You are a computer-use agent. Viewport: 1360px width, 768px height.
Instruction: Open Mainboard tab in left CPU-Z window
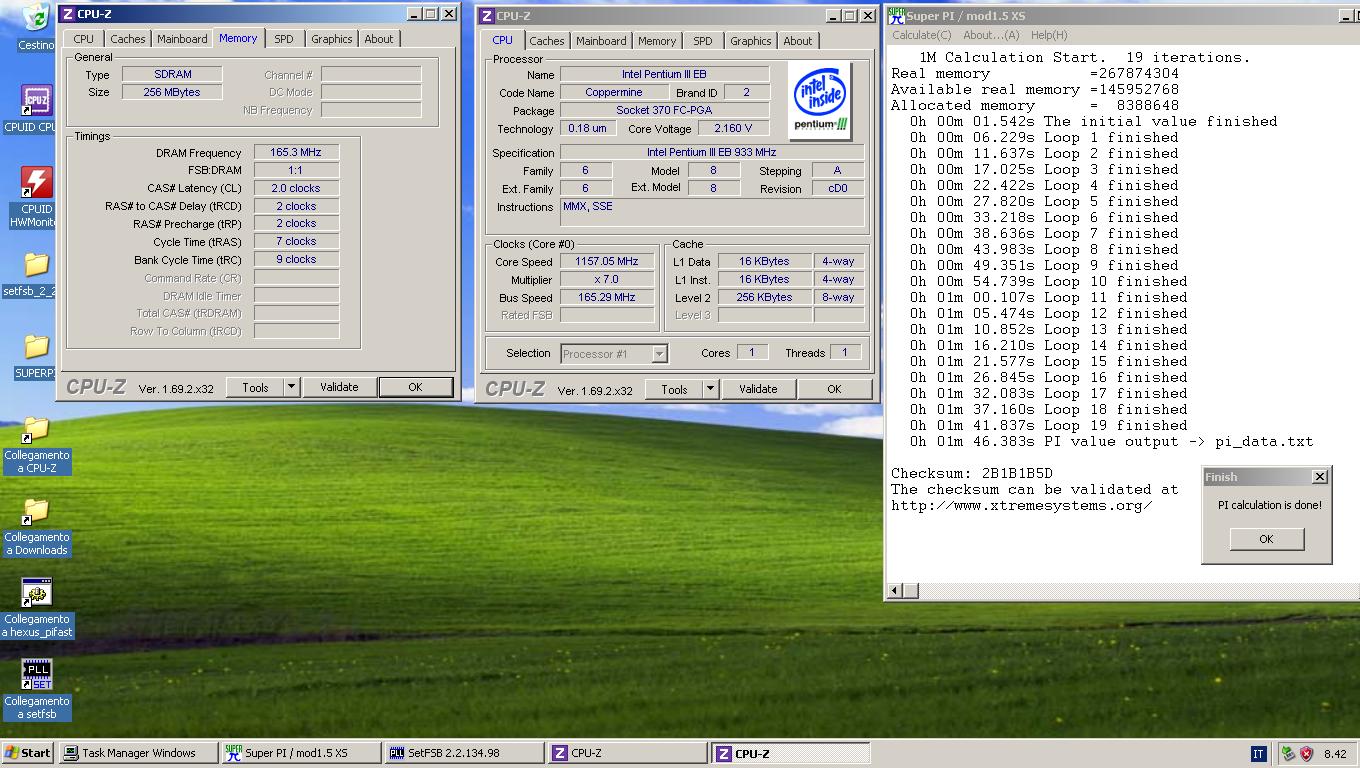182,39
